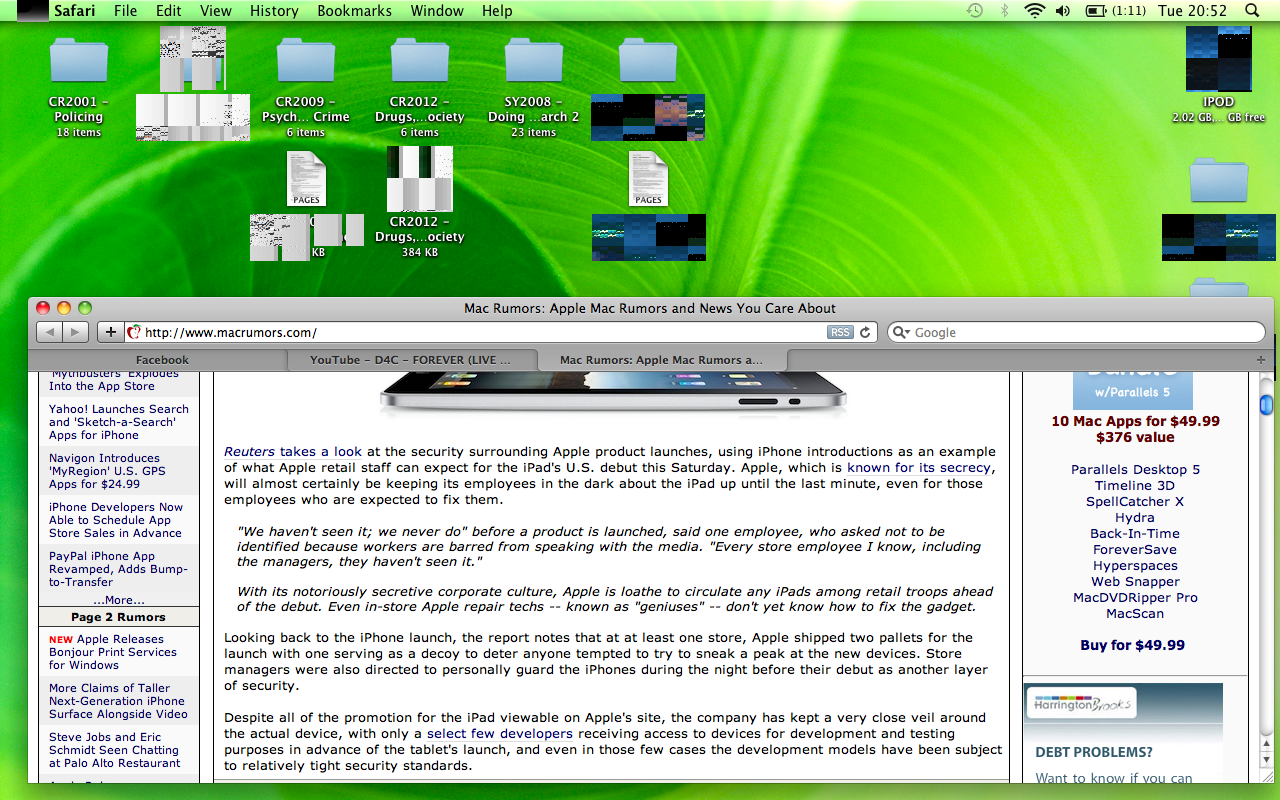The image size is (1280, 800).
Task: Open 'known for its secrecy' link
Action: tap(919, 468)
